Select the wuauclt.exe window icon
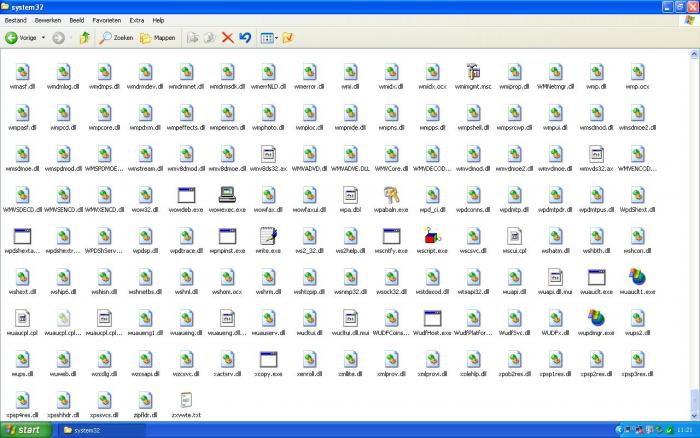Image resolution: width=700 pixels, height=438 pixels. coord(596,277)
